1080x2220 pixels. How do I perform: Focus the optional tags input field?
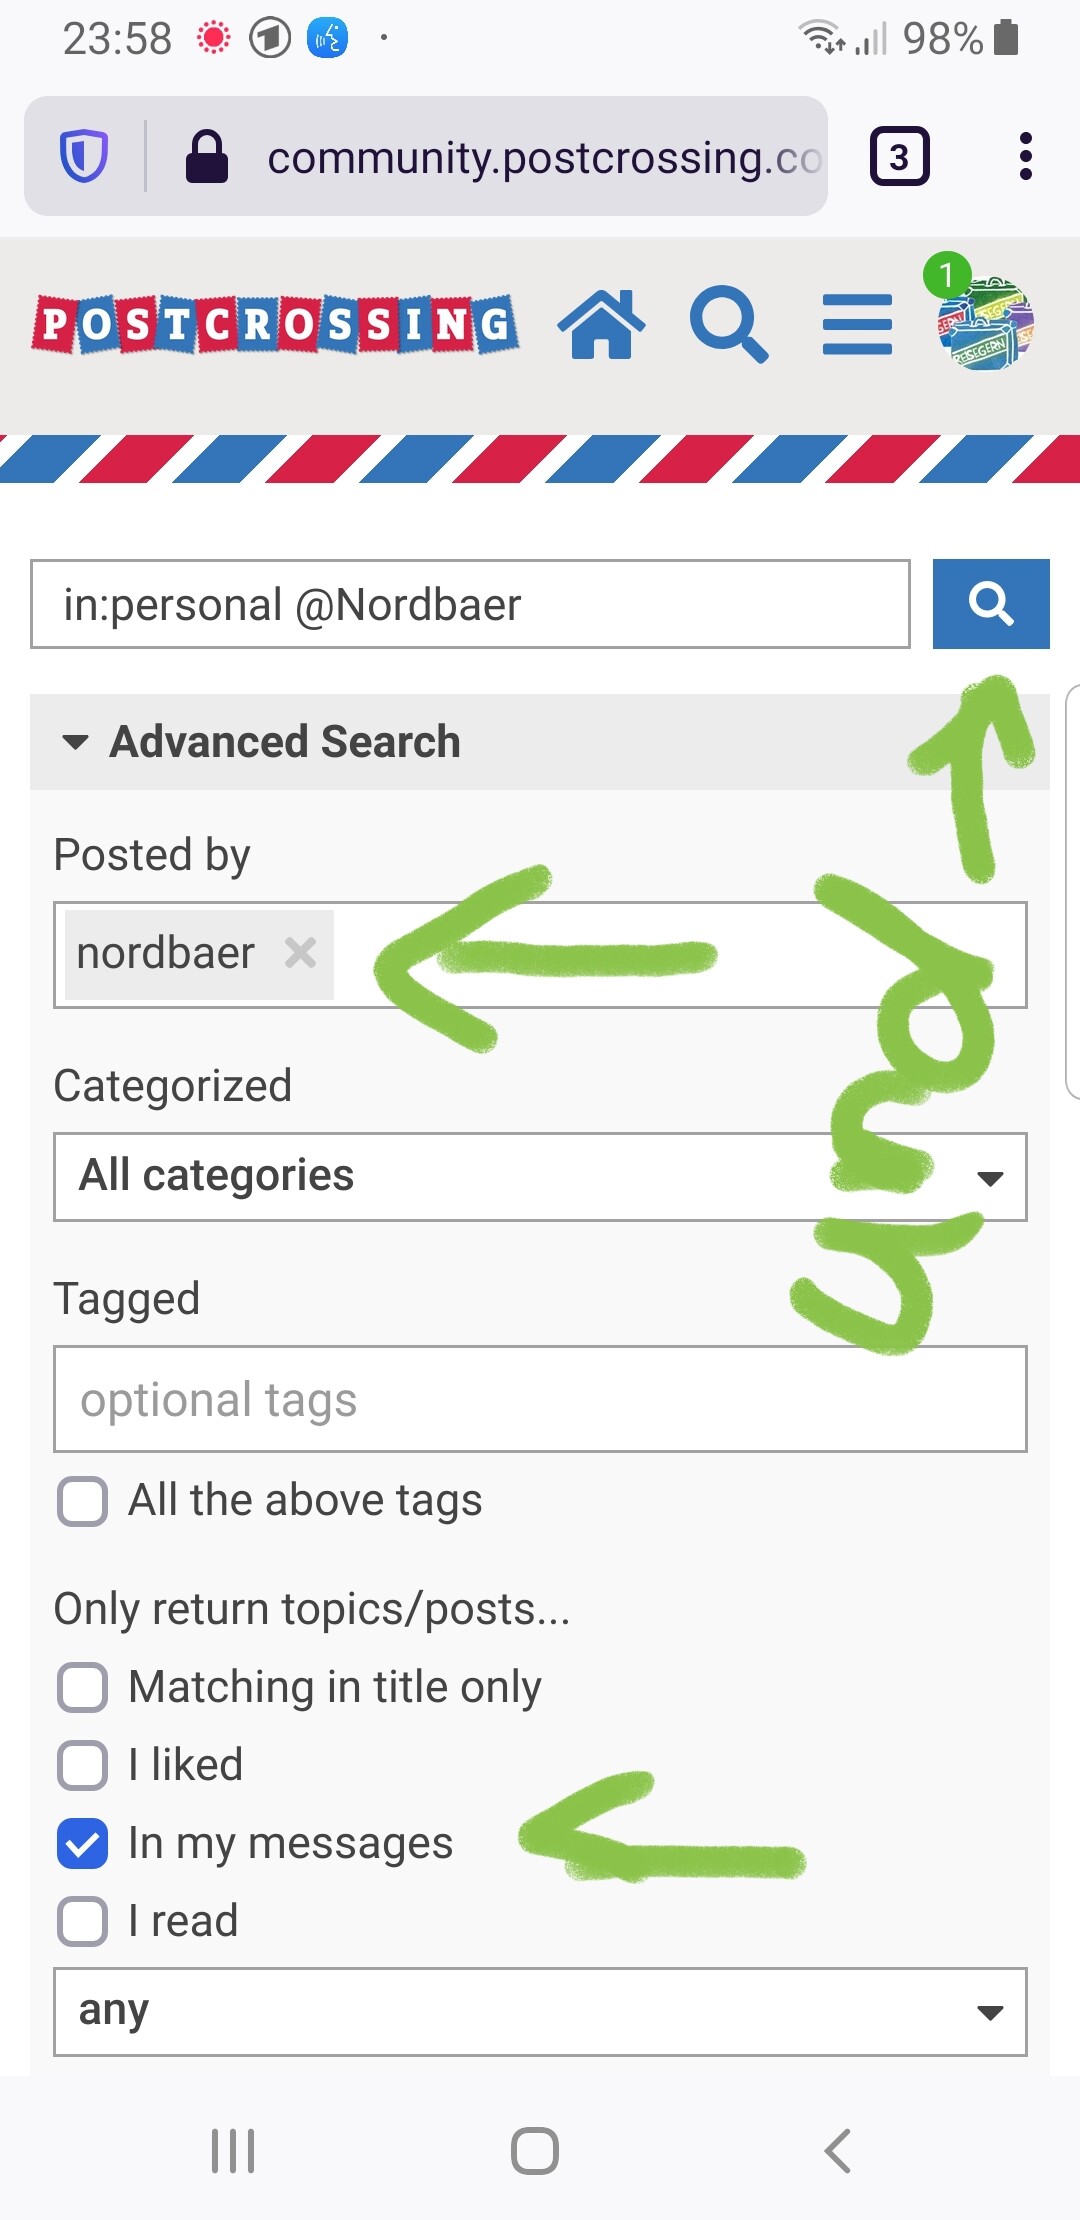coord(540,1399)
